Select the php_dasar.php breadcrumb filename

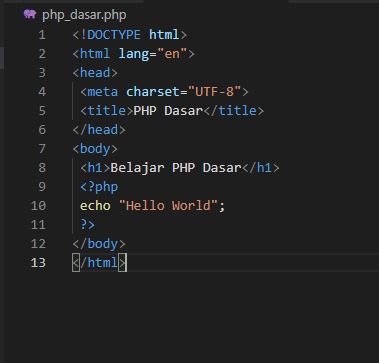click(x=84, y=15)
